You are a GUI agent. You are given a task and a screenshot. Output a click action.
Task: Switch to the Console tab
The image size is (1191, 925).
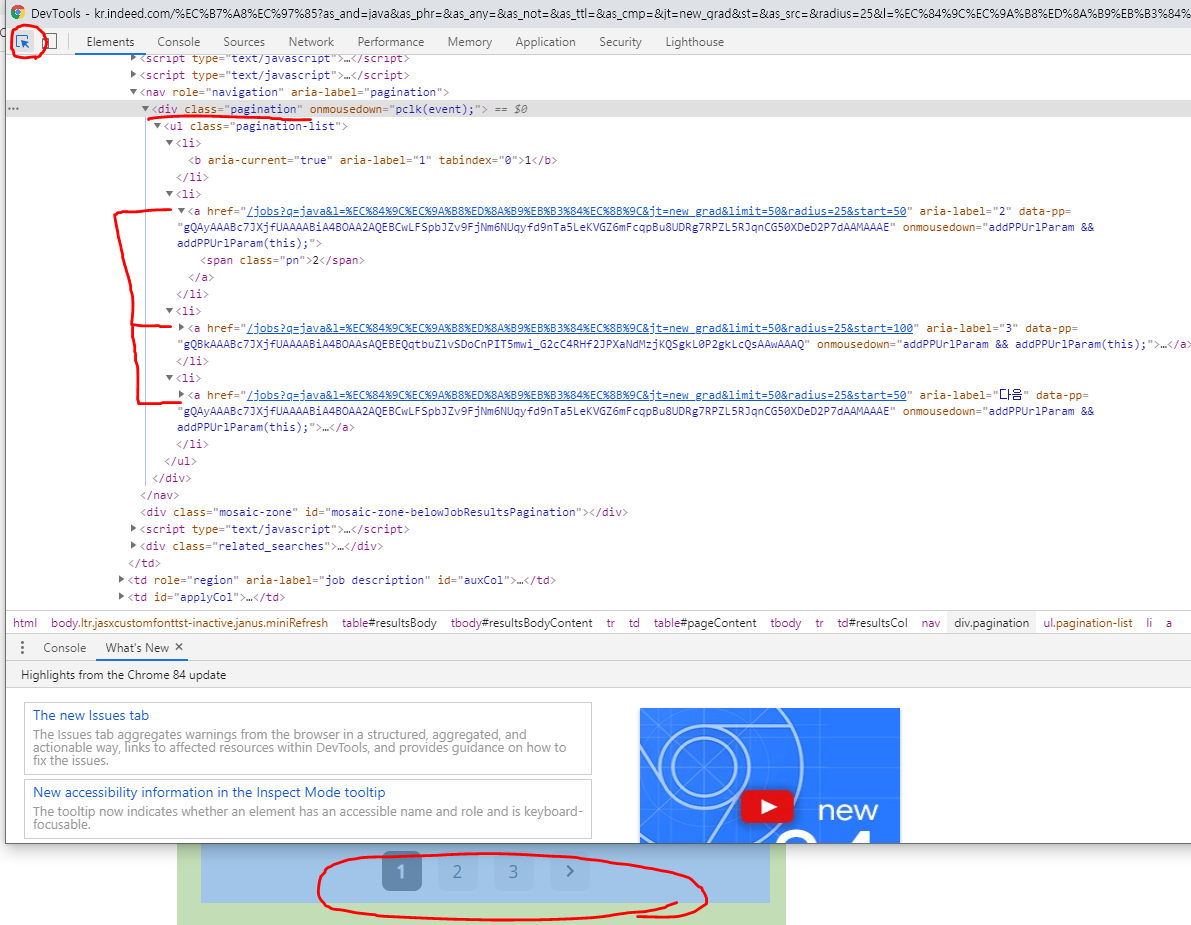pyautogui.click(x=178, y=42)
